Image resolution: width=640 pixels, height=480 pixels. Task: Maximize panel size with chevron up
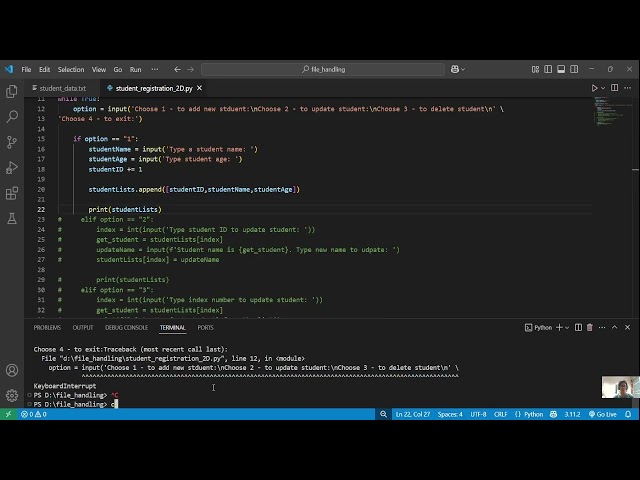coord(614,327)
